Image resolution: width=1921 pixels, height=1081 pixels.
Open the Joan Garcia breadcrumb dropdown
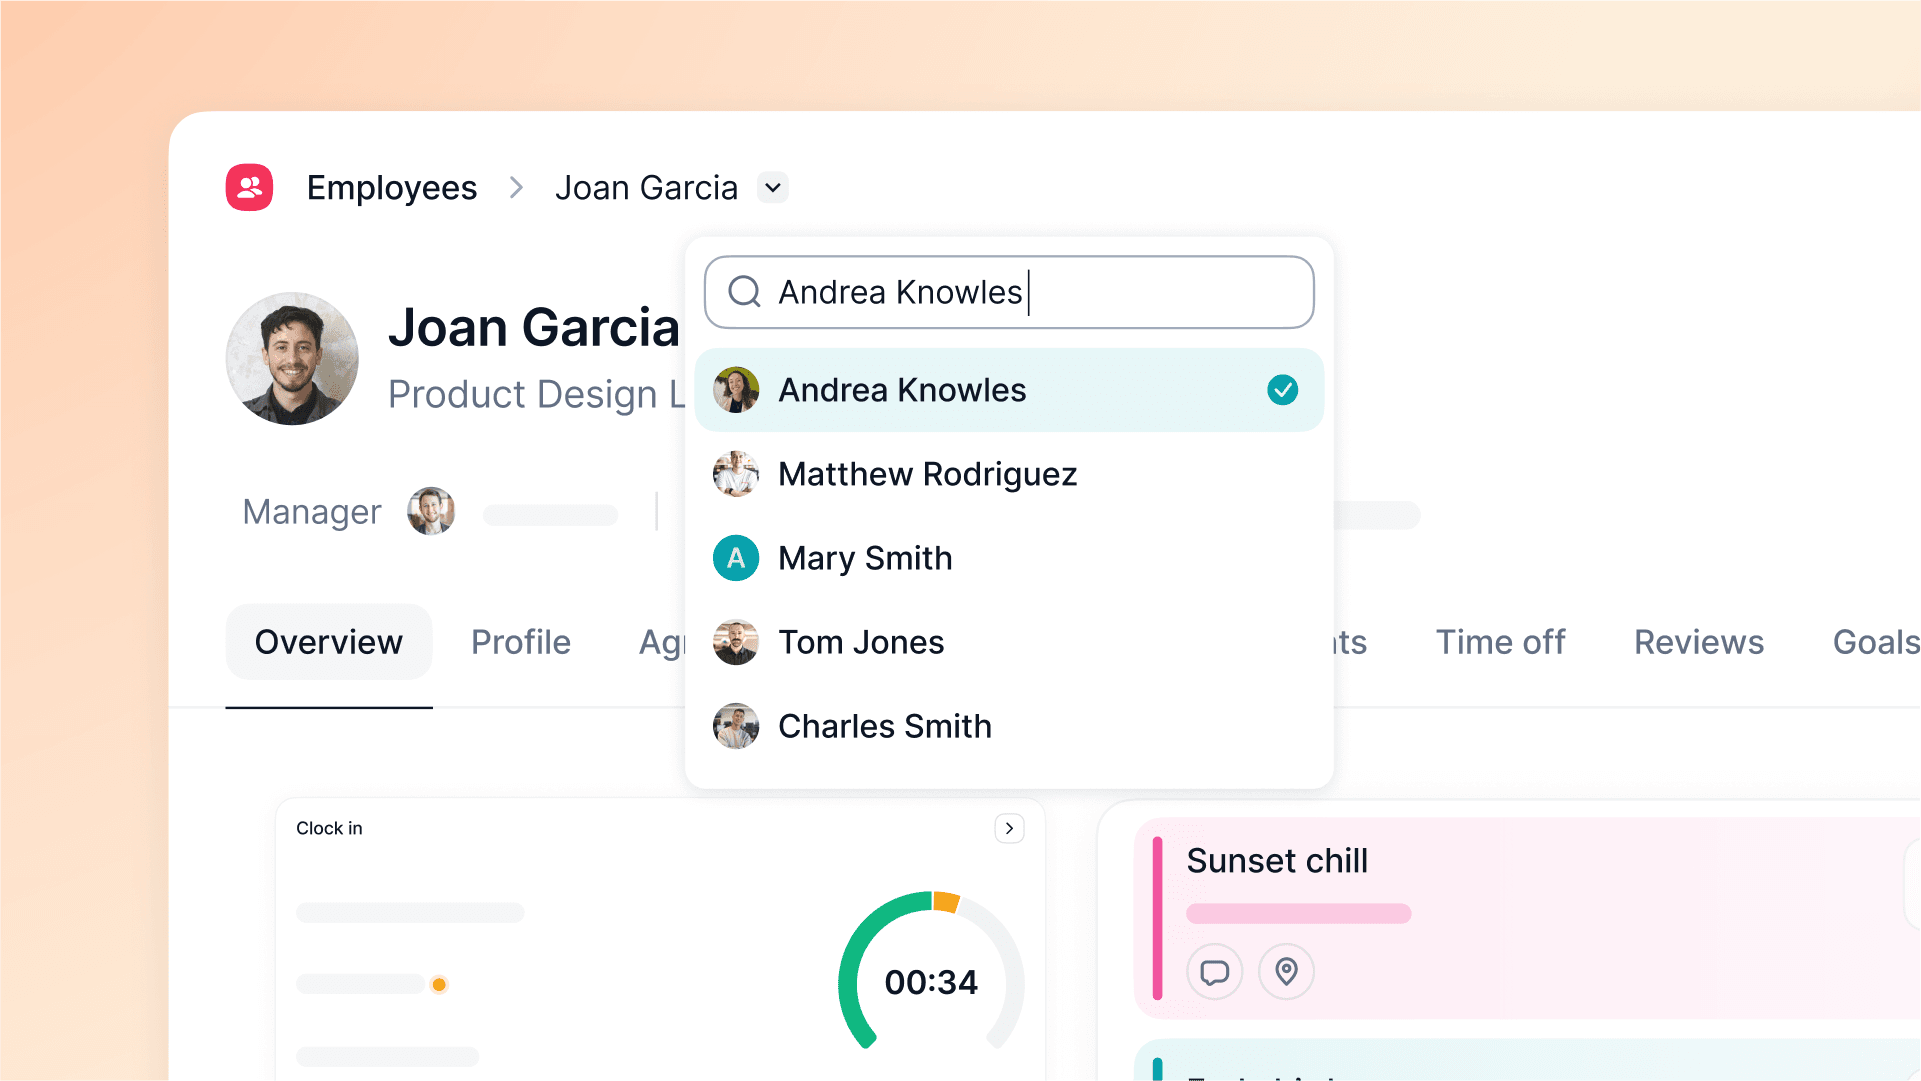tap(771, 187)
